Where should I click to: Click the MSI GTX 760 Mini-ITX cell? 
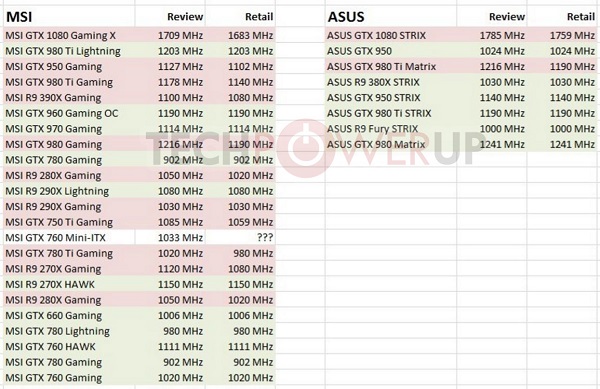pyautogui.click(x=69, y=238)
